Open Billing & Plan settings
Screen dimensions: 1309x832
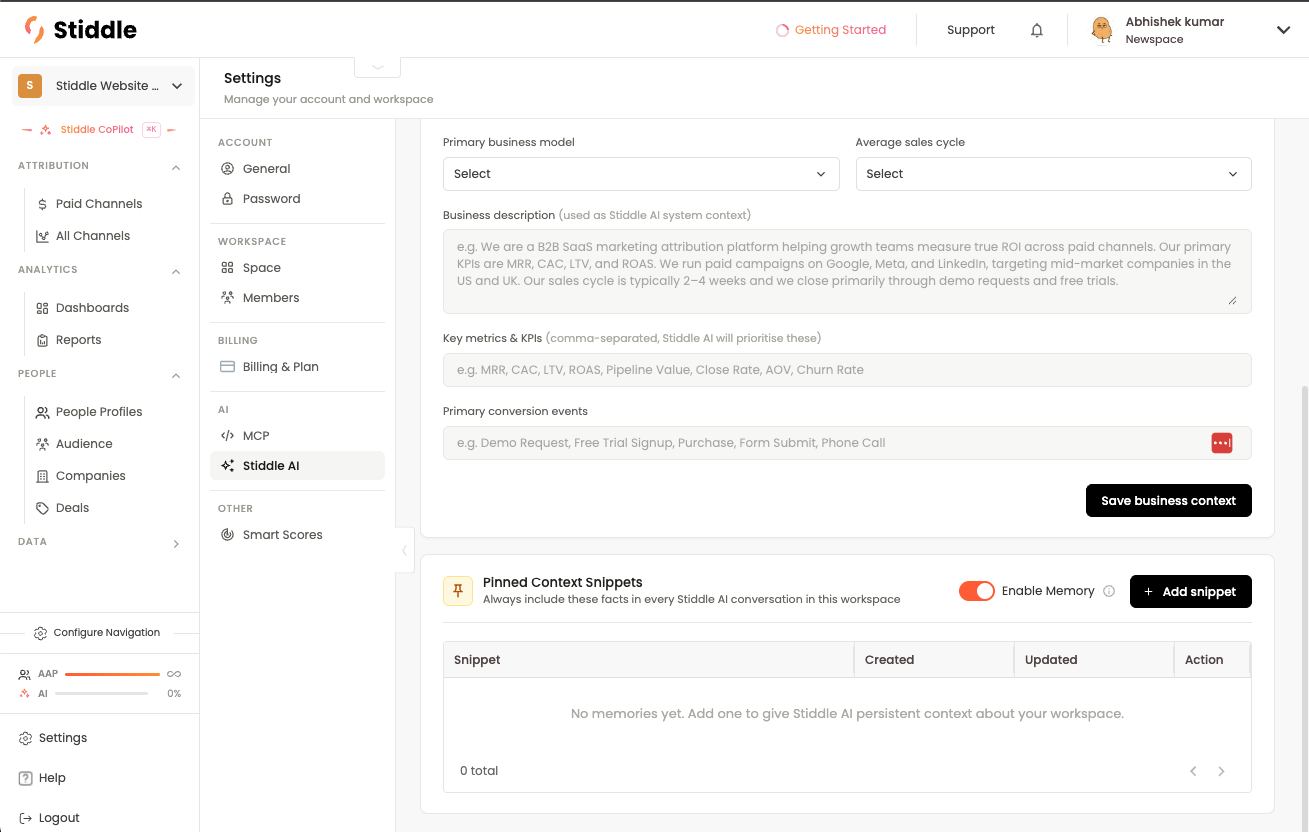coord(297,367)
